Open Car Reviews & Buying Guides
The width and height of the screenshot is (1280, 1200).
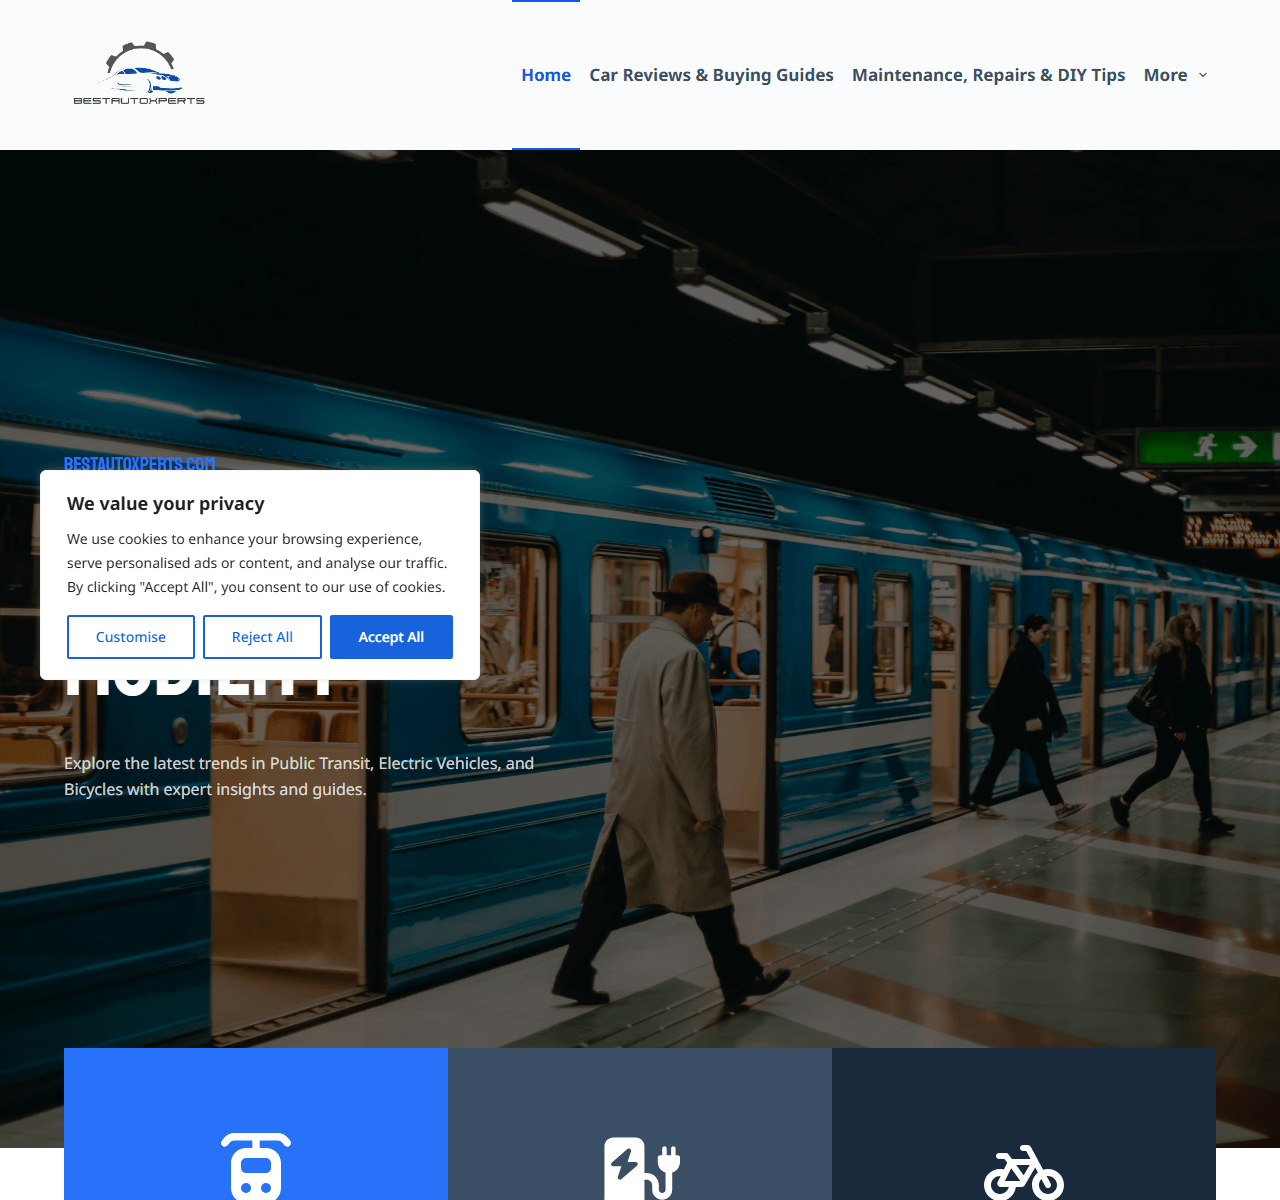(x=711, y=75)
